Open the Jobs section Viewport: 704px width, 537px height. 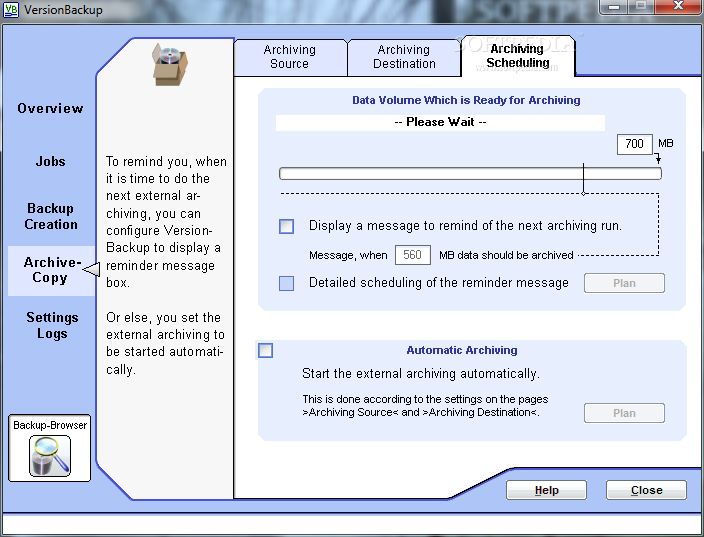pos(50,161)
